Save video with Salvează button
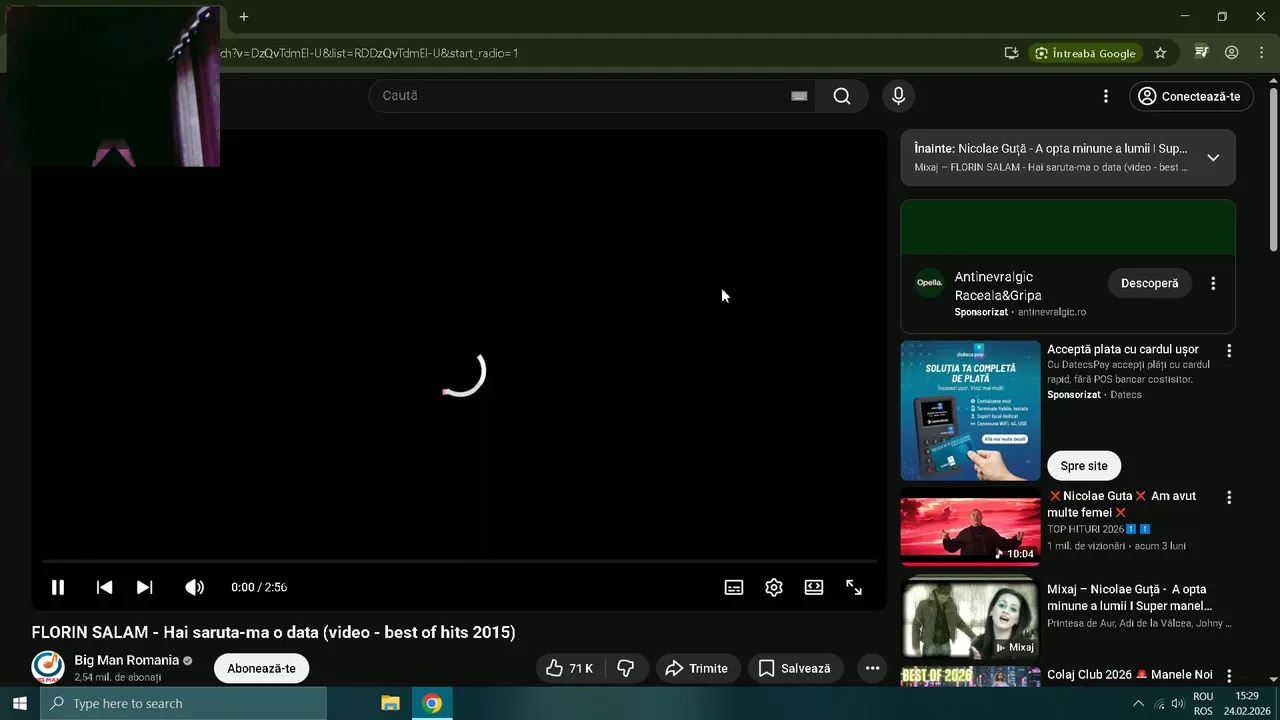The width and height of the screenshot is (1280, 720). pos(795,668)
